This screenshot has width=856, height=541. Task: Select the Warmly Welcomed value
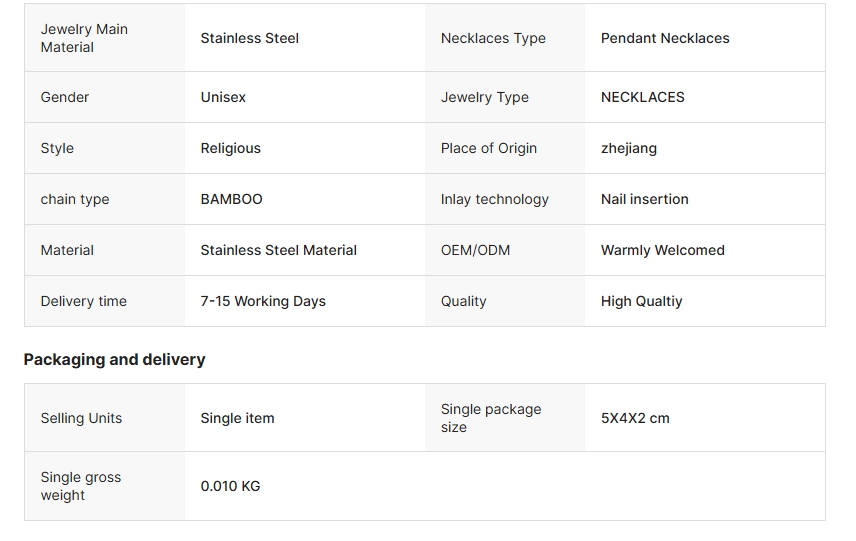click(662, 250)
